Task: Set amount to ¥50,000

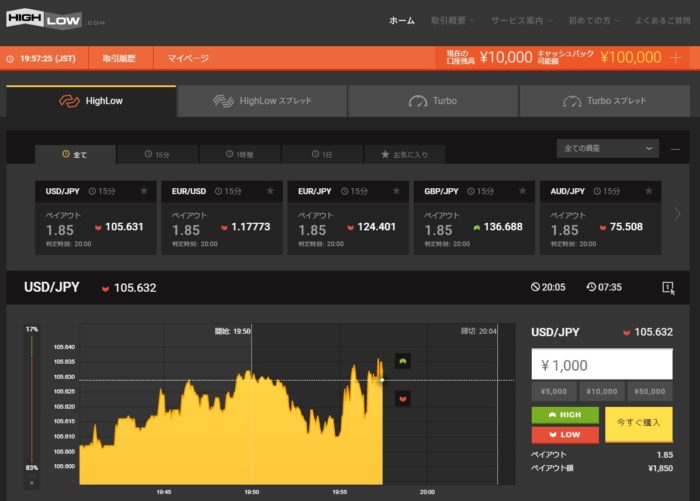Action: click(x=650, y=392)
